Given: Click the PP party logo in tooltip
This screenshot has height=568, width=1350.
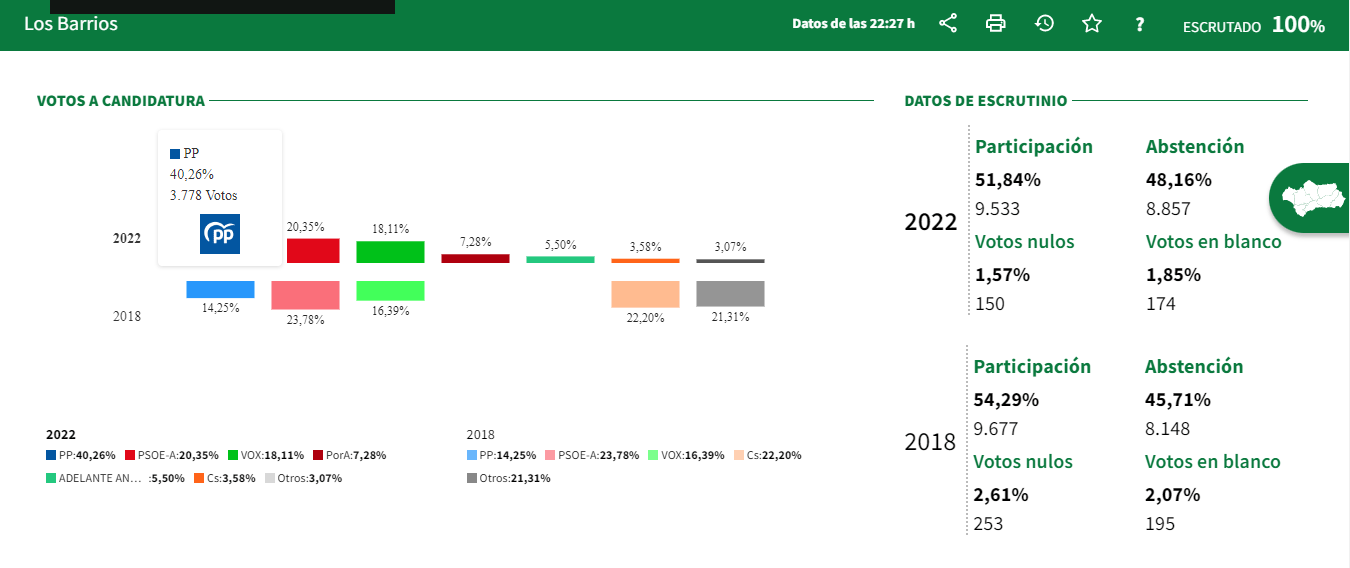Looking at the screenshot, I should [220, 234].
